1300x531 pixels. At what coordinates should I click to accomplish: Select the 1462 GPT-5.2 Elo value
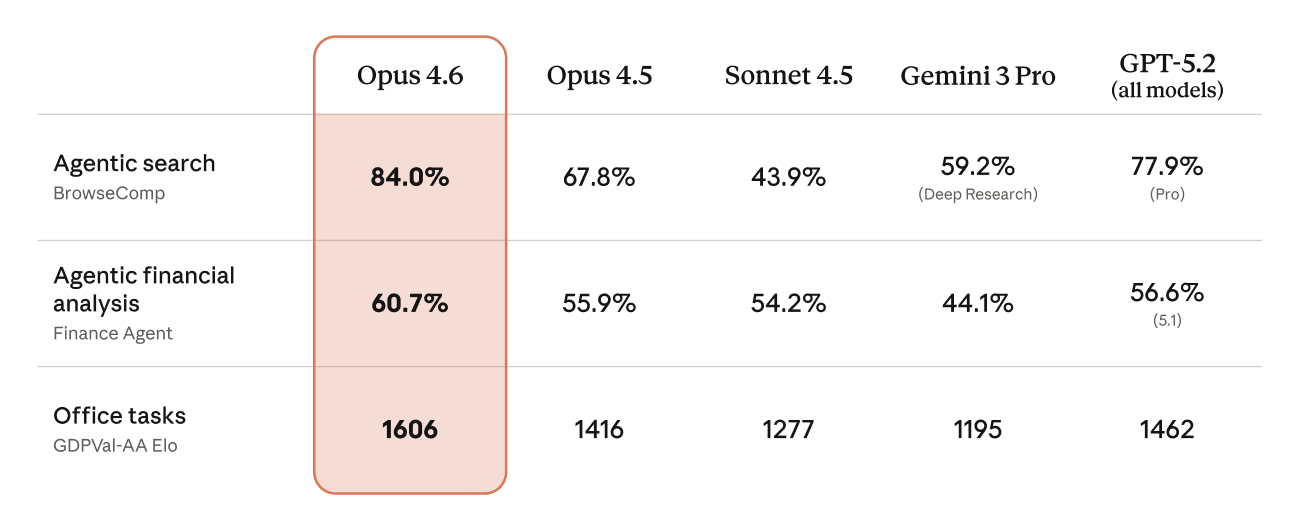(x=1166, y=430)
